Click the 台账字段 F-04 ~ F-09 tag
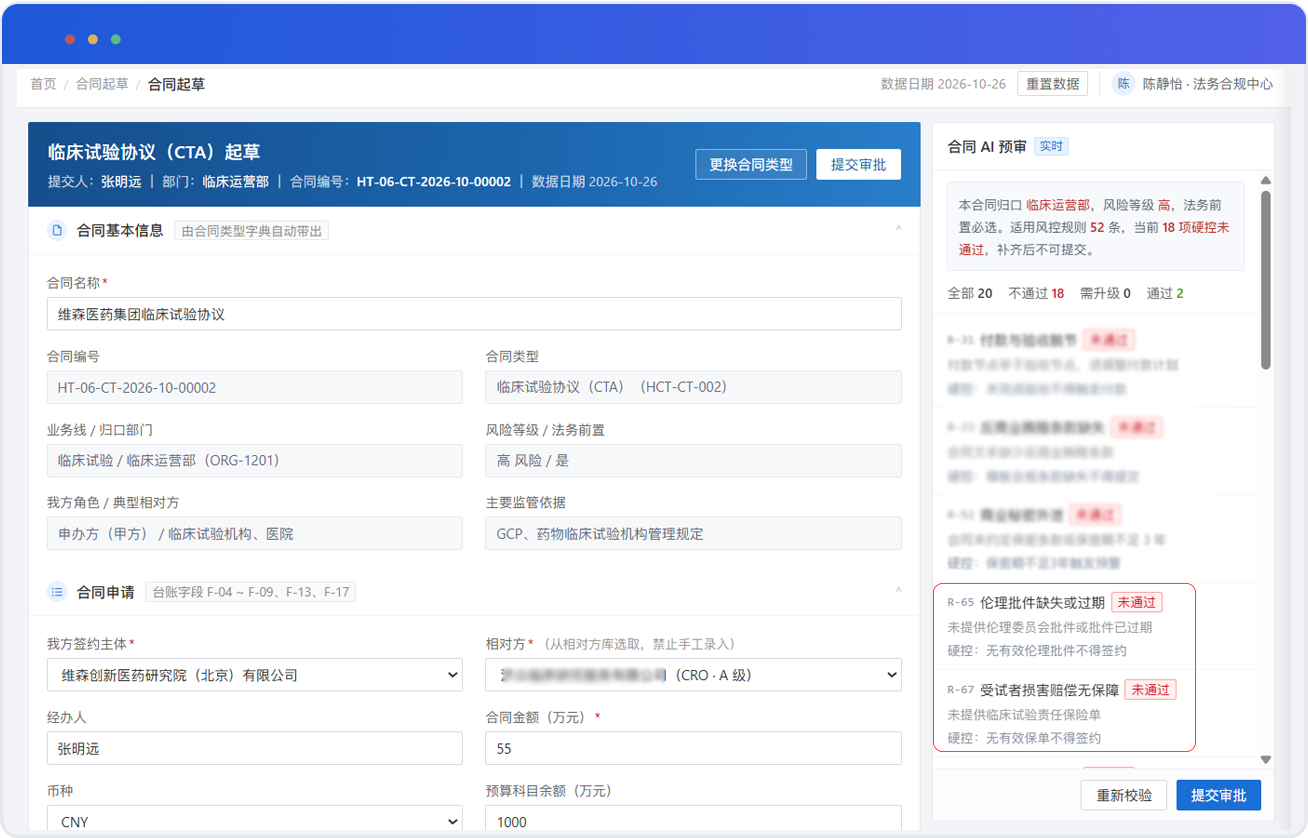Screen dimensions: 1308x838 250,592
